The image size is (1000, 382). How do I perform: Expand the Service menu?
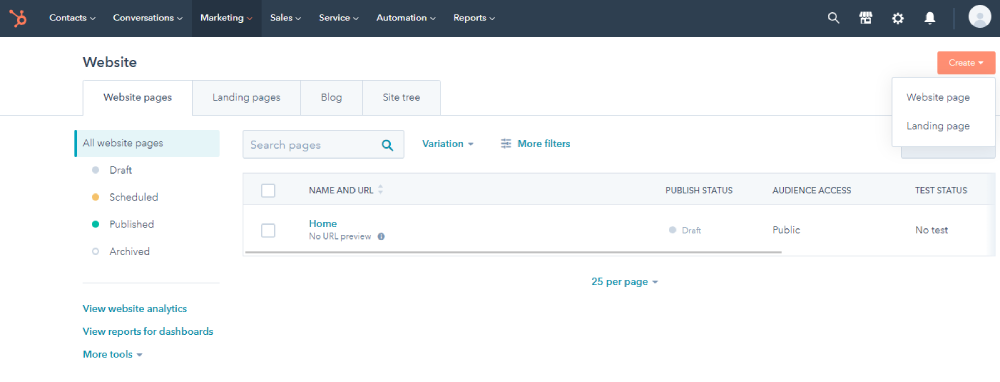click(339, 18)
